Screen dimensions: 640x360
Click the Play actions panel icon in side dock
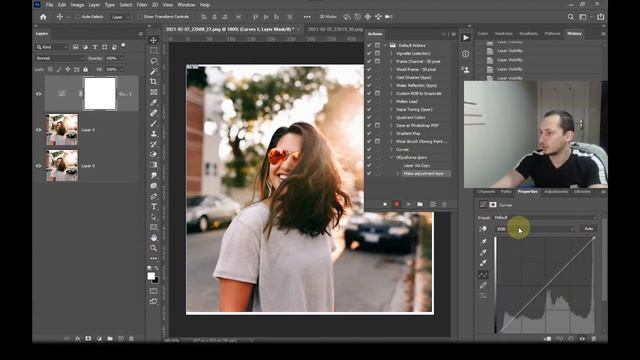(x=466, y=38)
